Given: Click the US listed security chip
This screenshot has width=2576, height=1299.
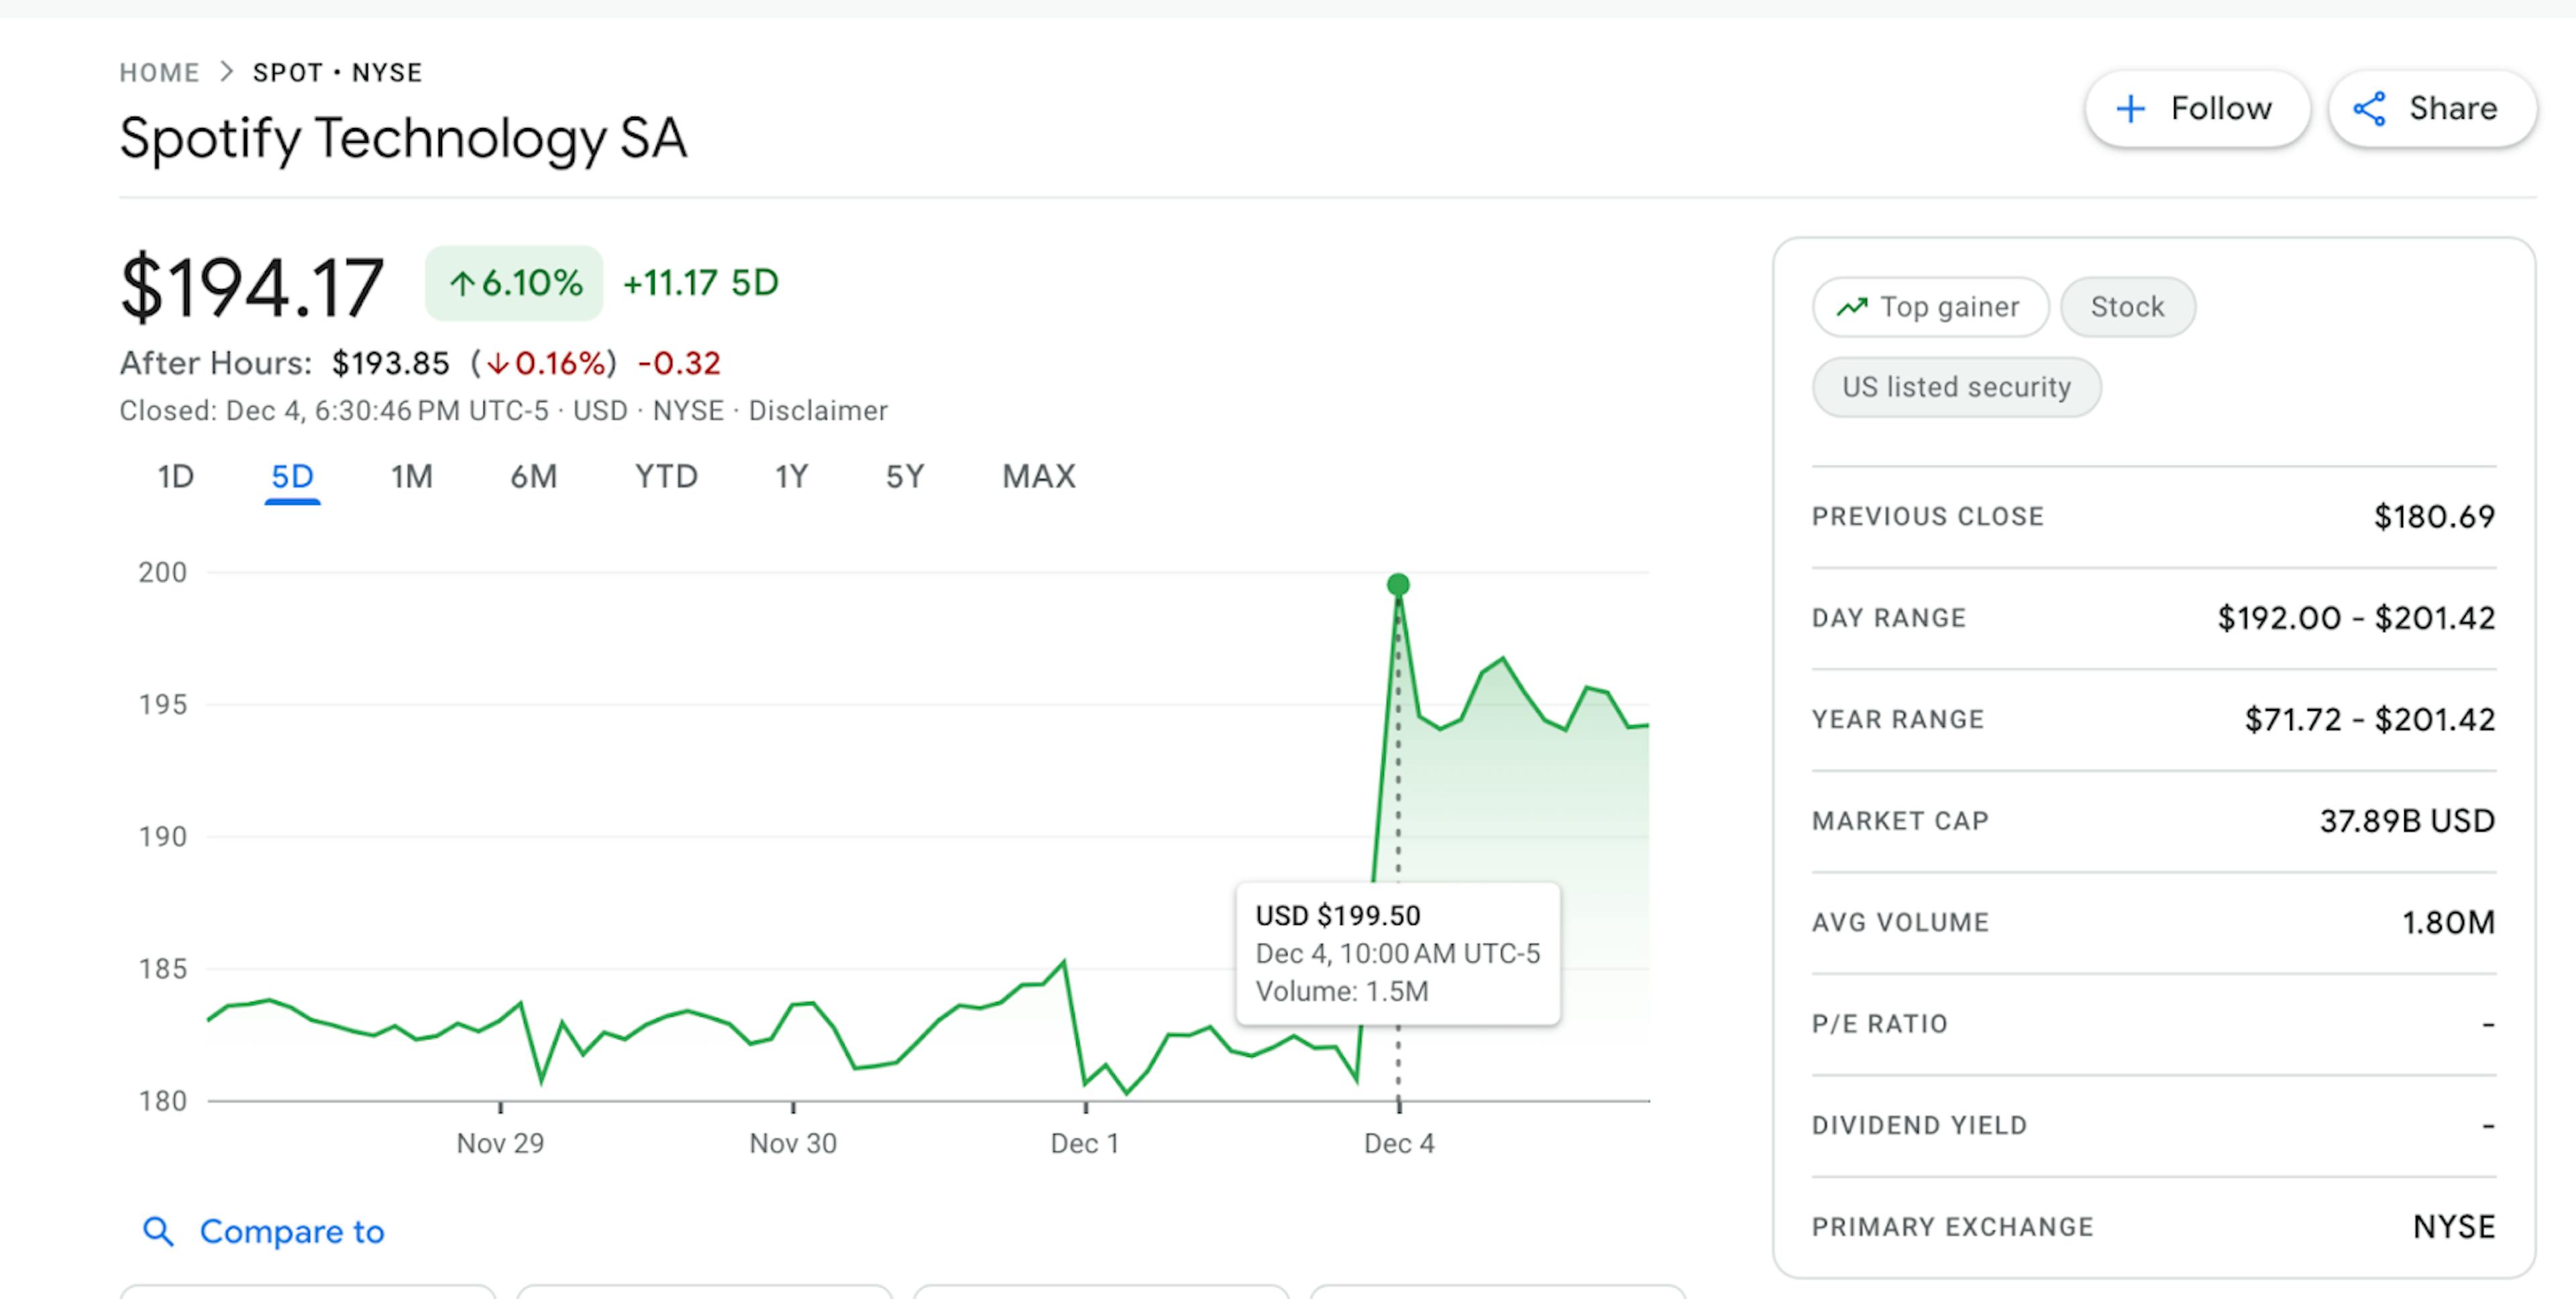Looking at the screenshot, I should point(1956,387).
